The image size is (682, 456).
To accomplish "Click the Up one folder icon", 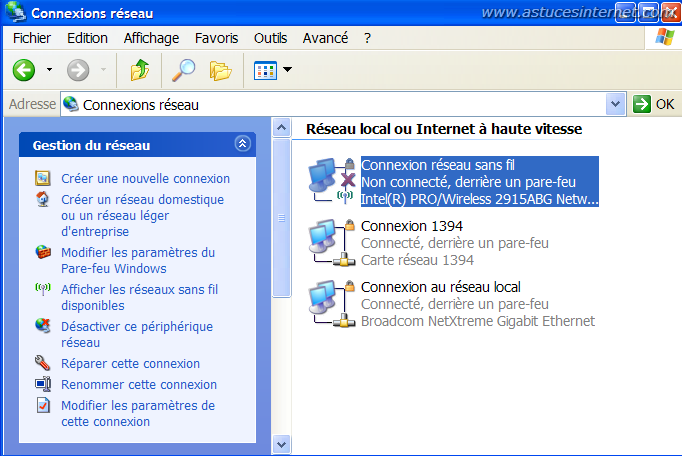I will tap(139, 70).
